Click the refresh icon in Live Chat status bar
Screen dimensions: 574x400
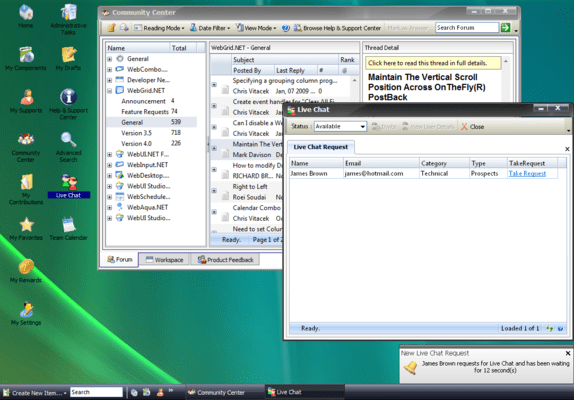[x=549, y=328]
